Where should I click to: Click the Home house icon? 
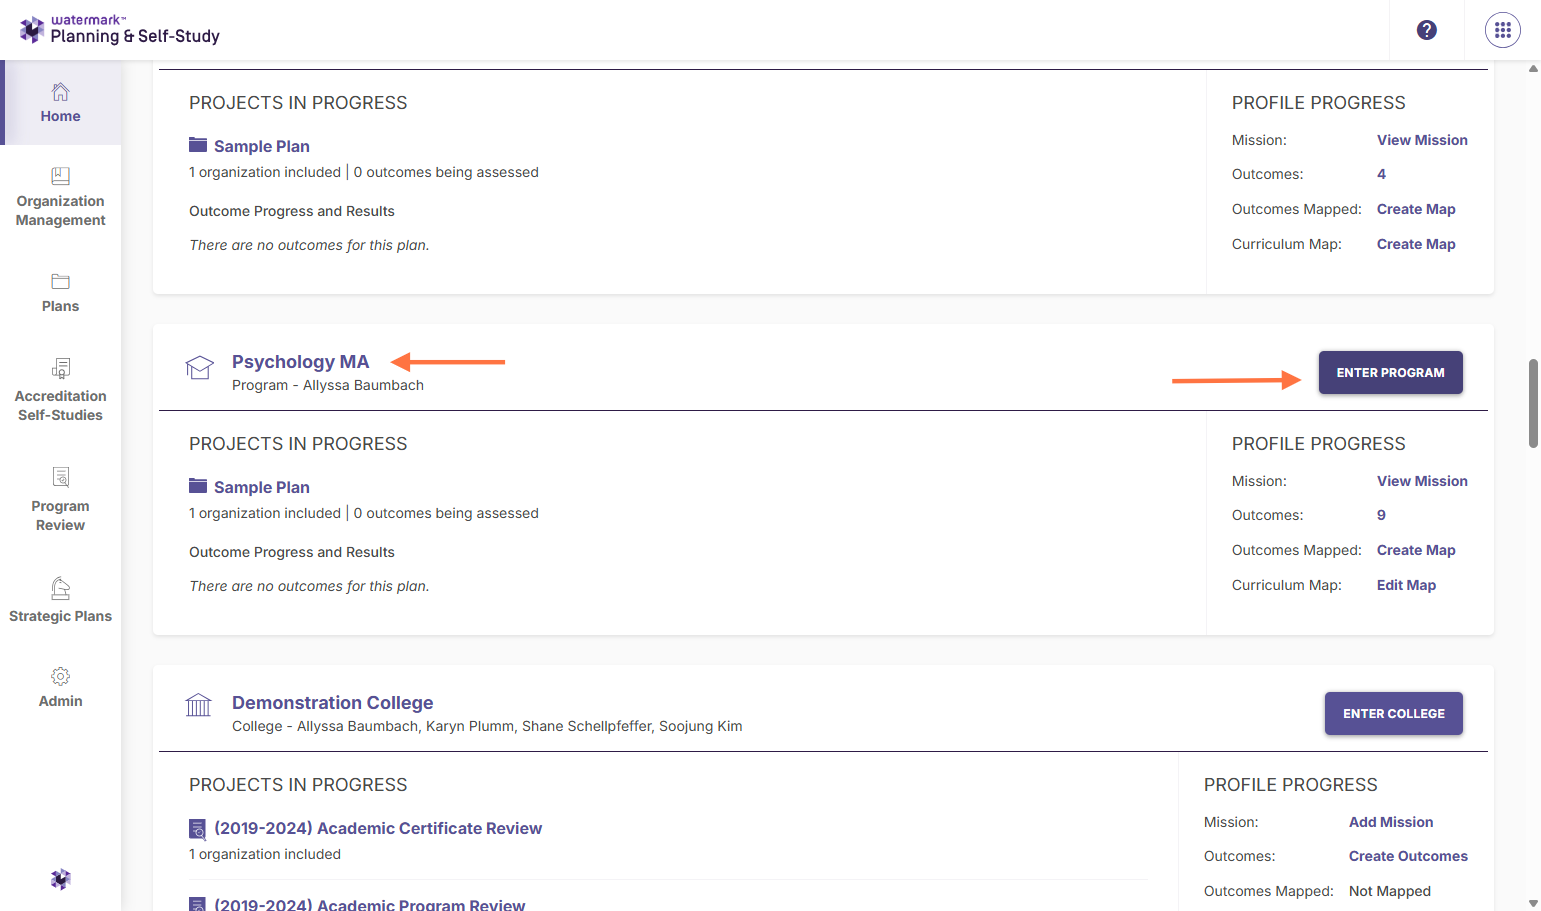pos(61,92)
